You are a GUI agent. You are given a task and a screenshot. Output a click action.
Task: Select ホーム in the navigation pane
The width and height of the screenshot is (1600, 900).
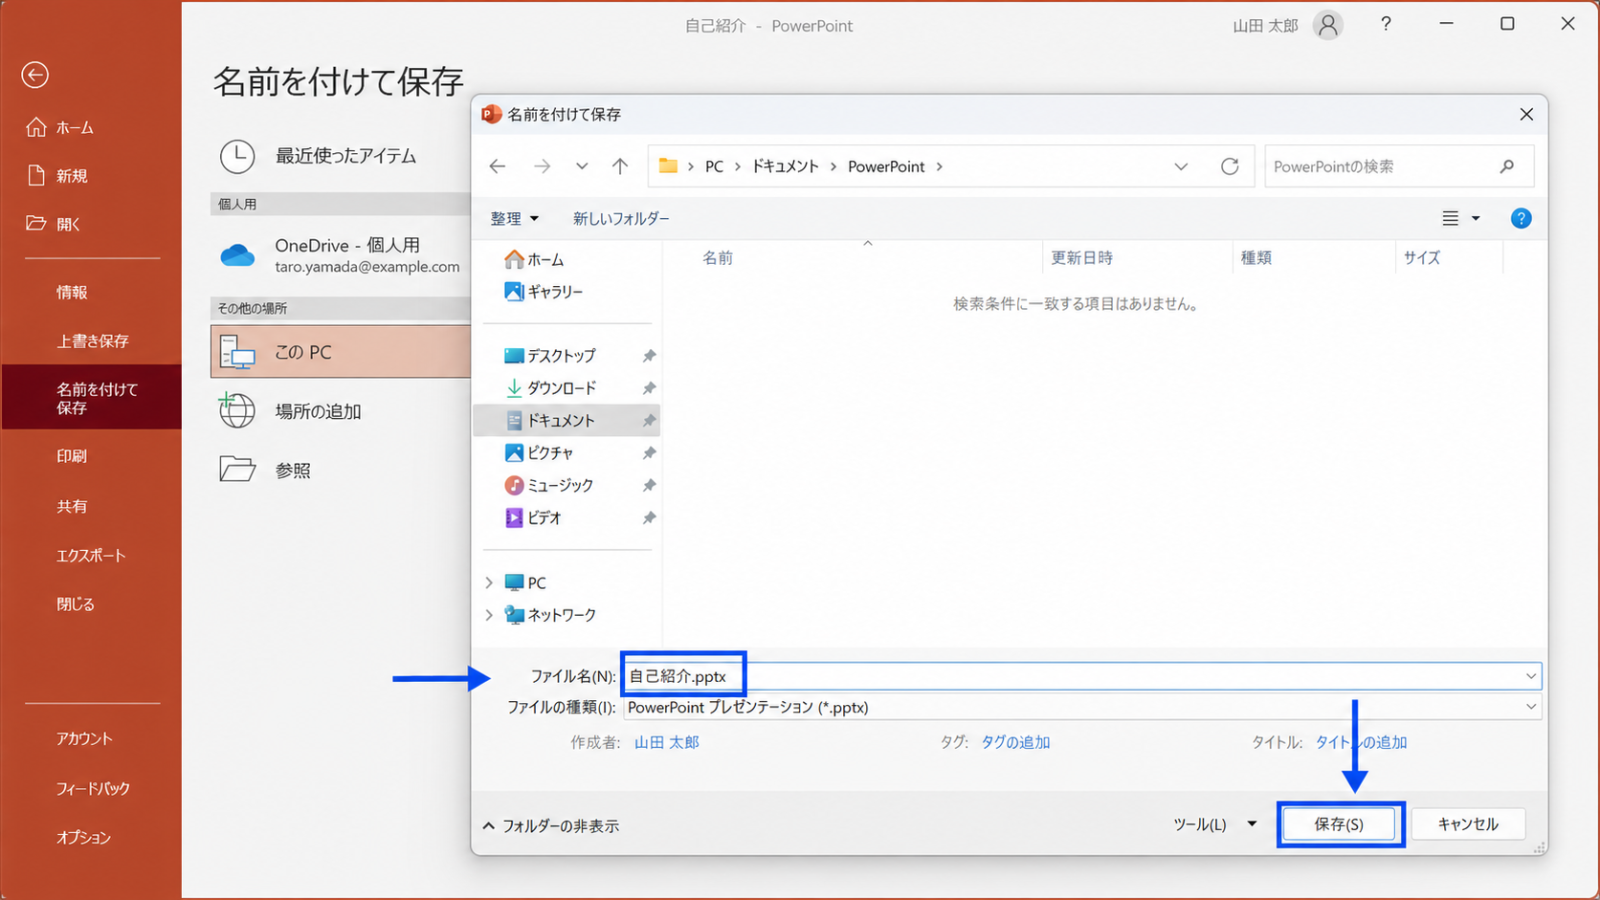click(x=535, y=259)
